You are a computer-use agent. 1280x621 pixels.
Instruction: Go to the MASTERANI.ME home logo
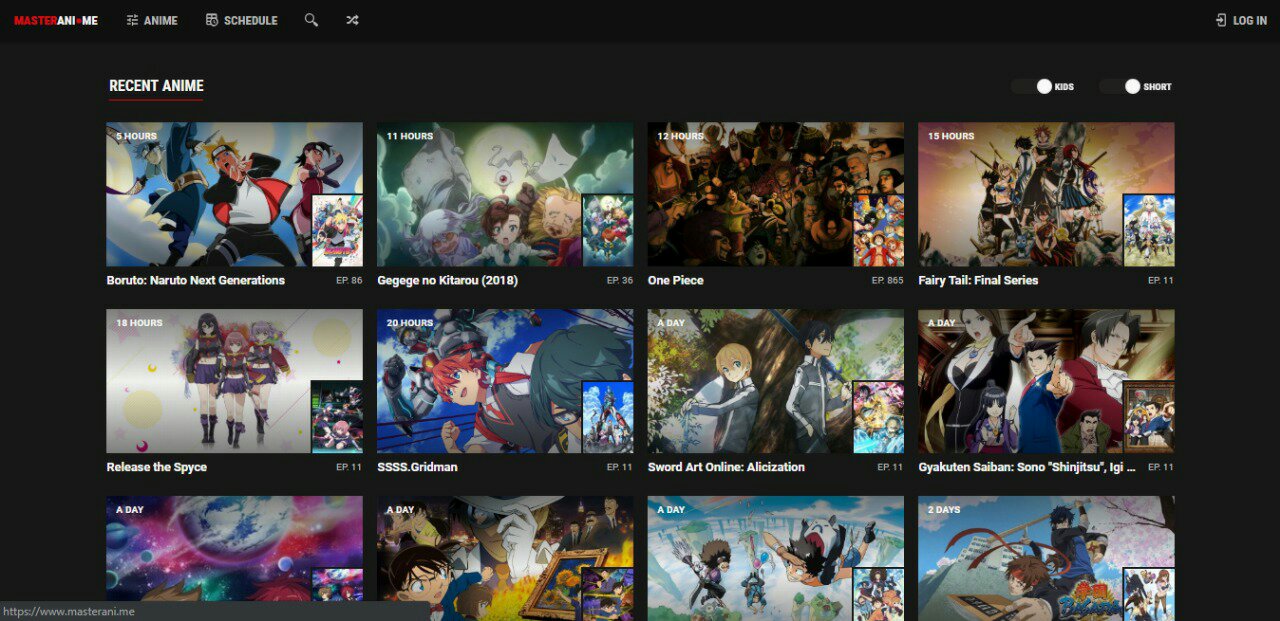56,21
